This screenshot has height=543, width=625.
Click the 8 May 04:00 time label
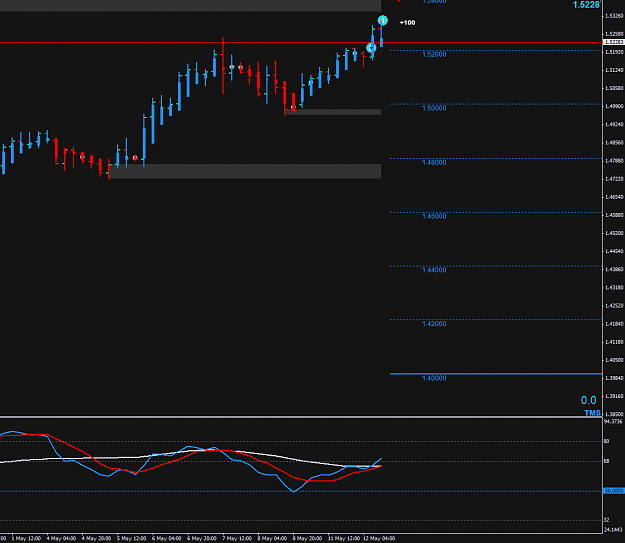tap(272, 539)
